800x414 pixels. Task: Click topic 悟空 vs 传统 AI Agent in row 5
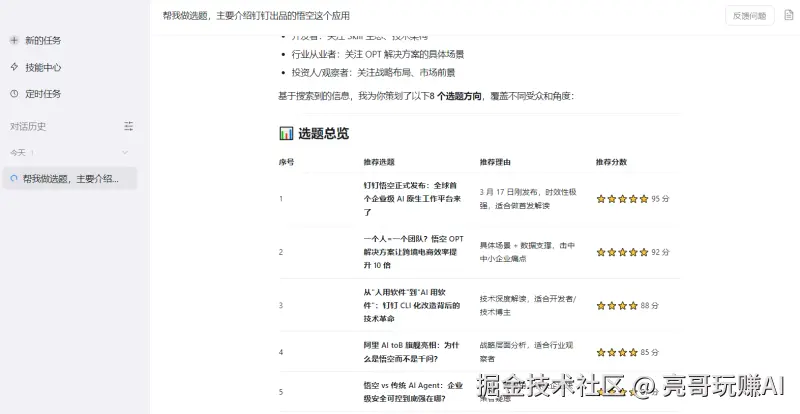(x=413, y=392)
